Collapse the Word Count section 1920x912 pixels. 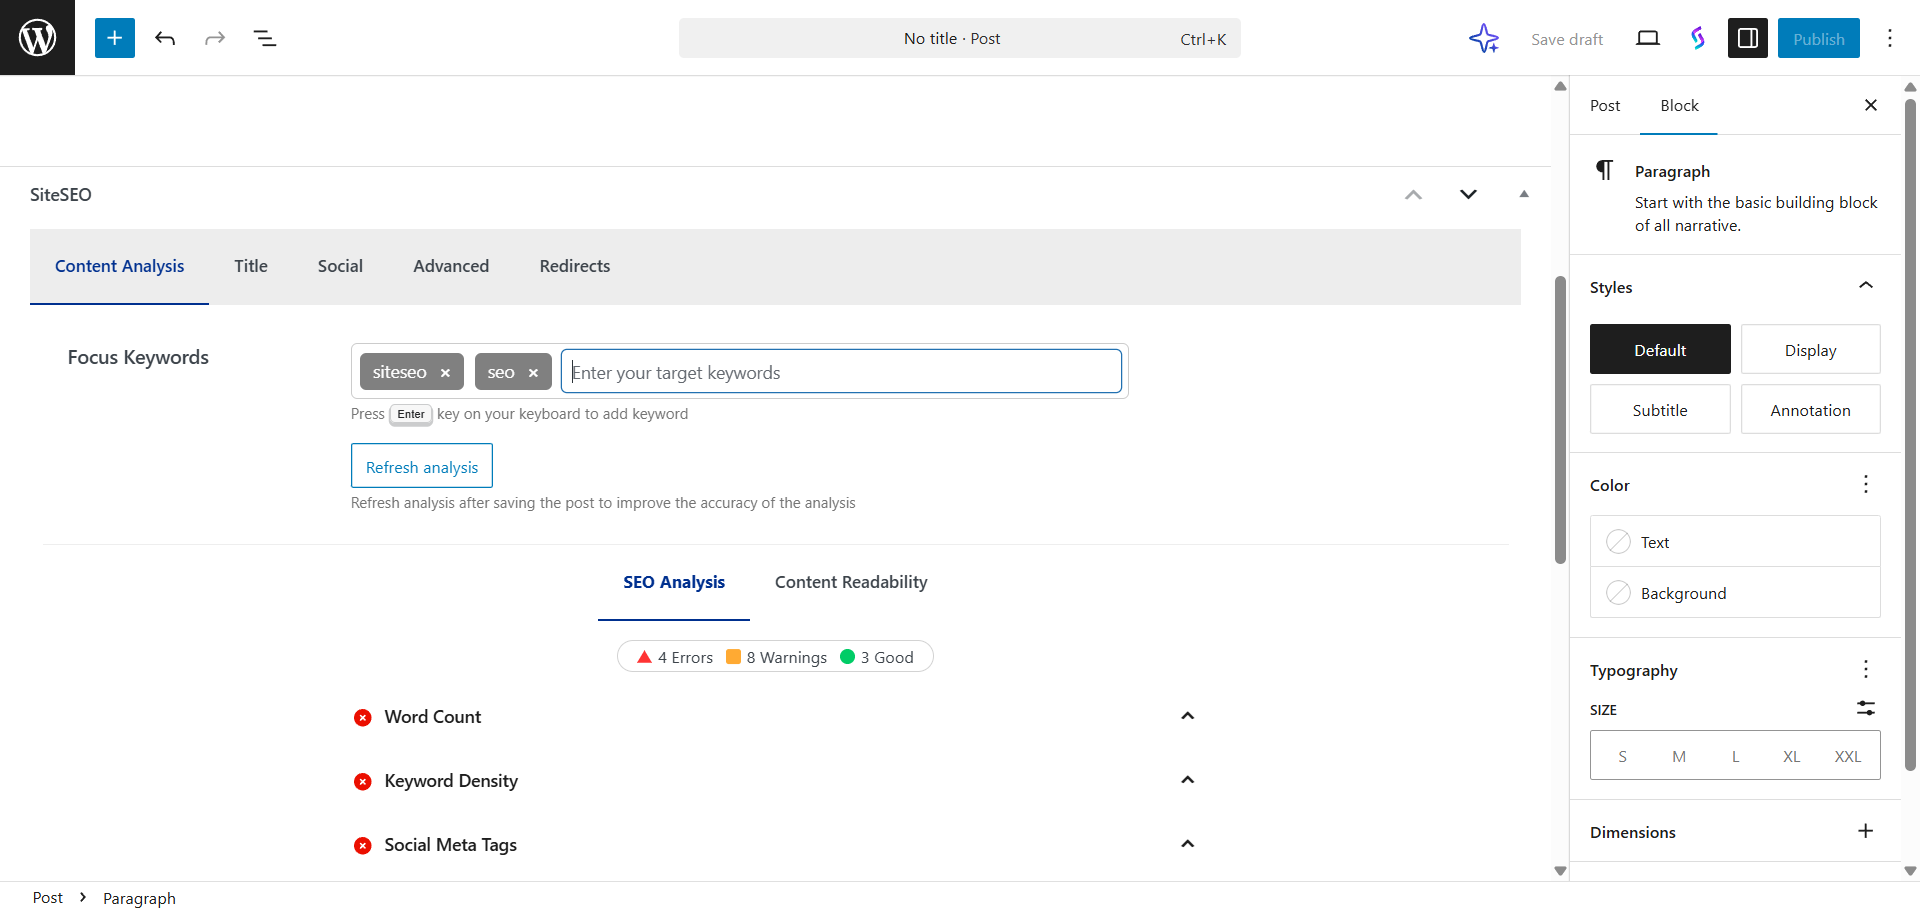pos(1187,716)
